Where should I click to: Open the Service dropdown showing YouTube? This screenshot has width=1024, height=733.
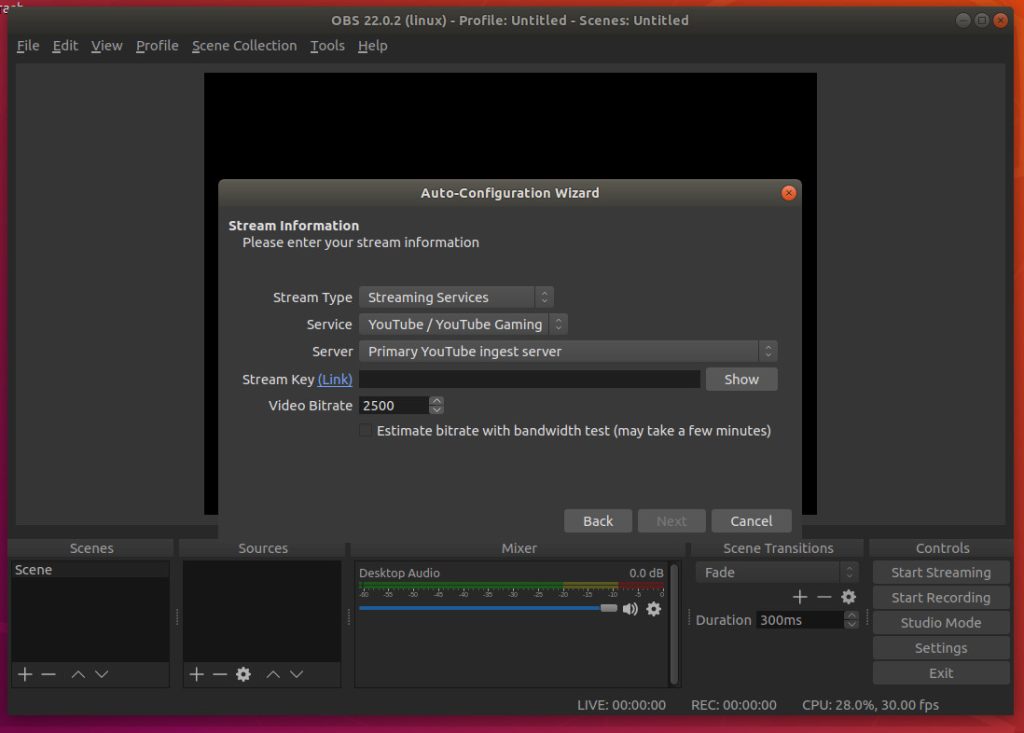[x=463, y=324]
